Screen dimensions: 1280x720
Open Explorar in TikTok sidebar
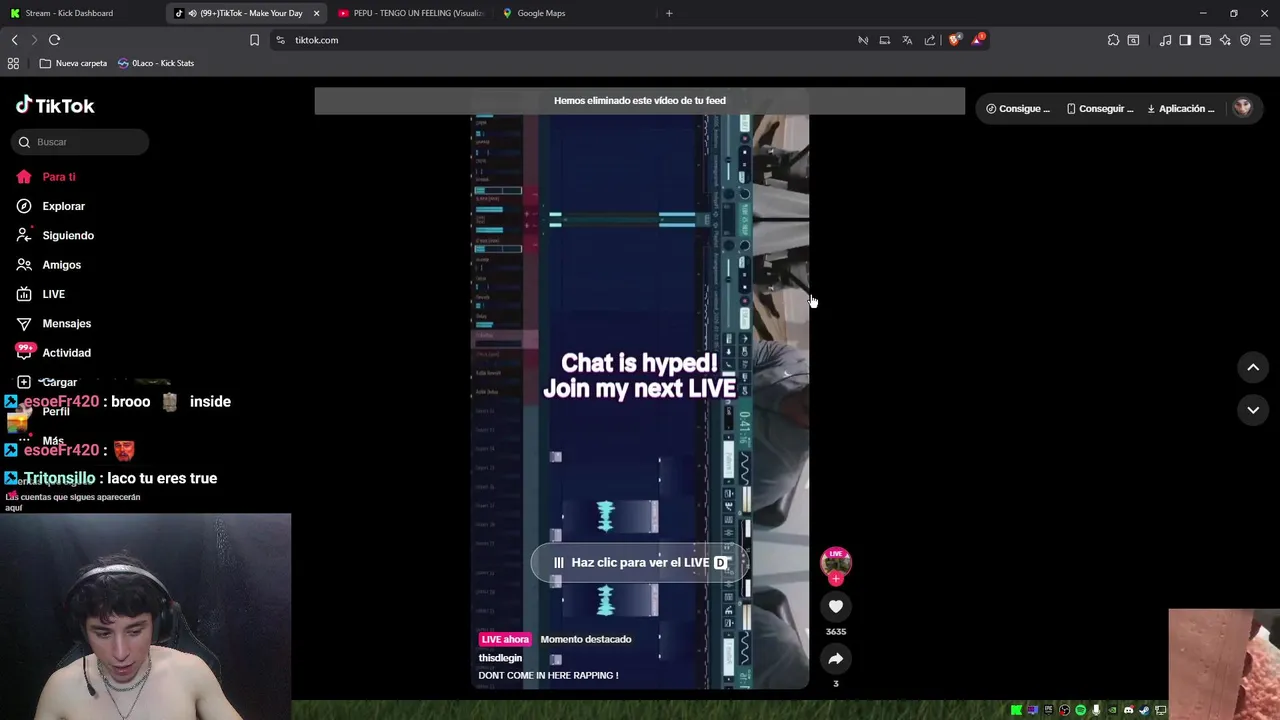tap(50, 206)
